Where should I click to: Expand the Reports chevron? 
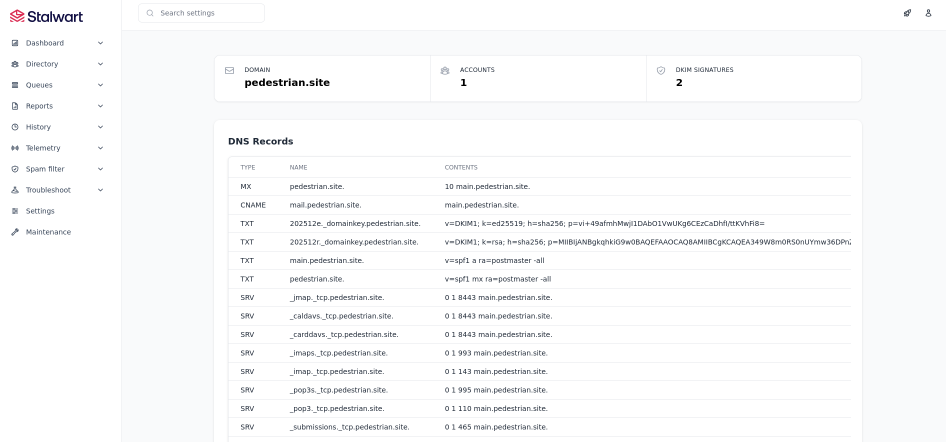pyautogui.click(x=100, y=106)
